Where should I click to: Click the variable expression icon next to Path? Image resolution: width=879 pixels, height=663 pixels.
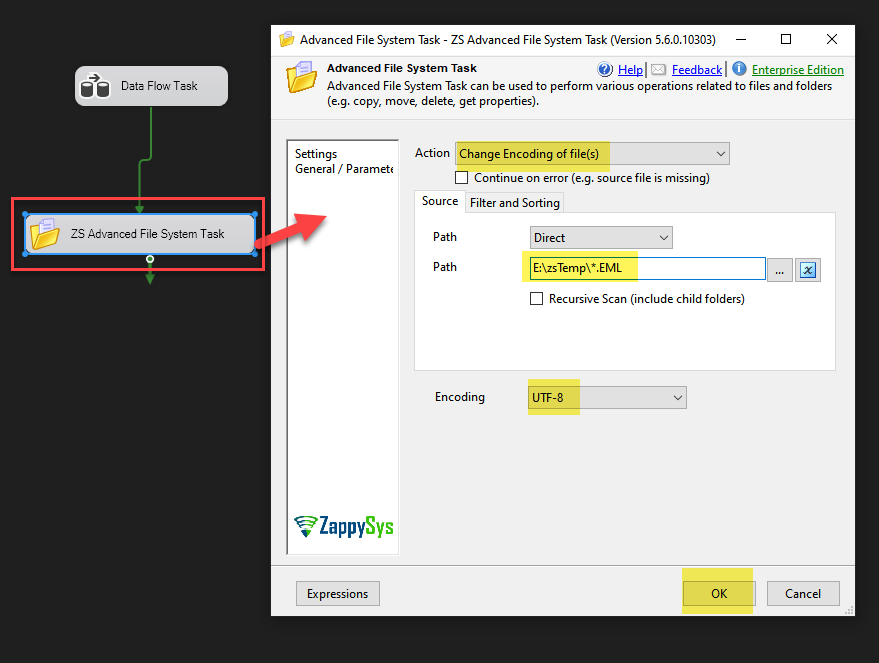(808, 270)
